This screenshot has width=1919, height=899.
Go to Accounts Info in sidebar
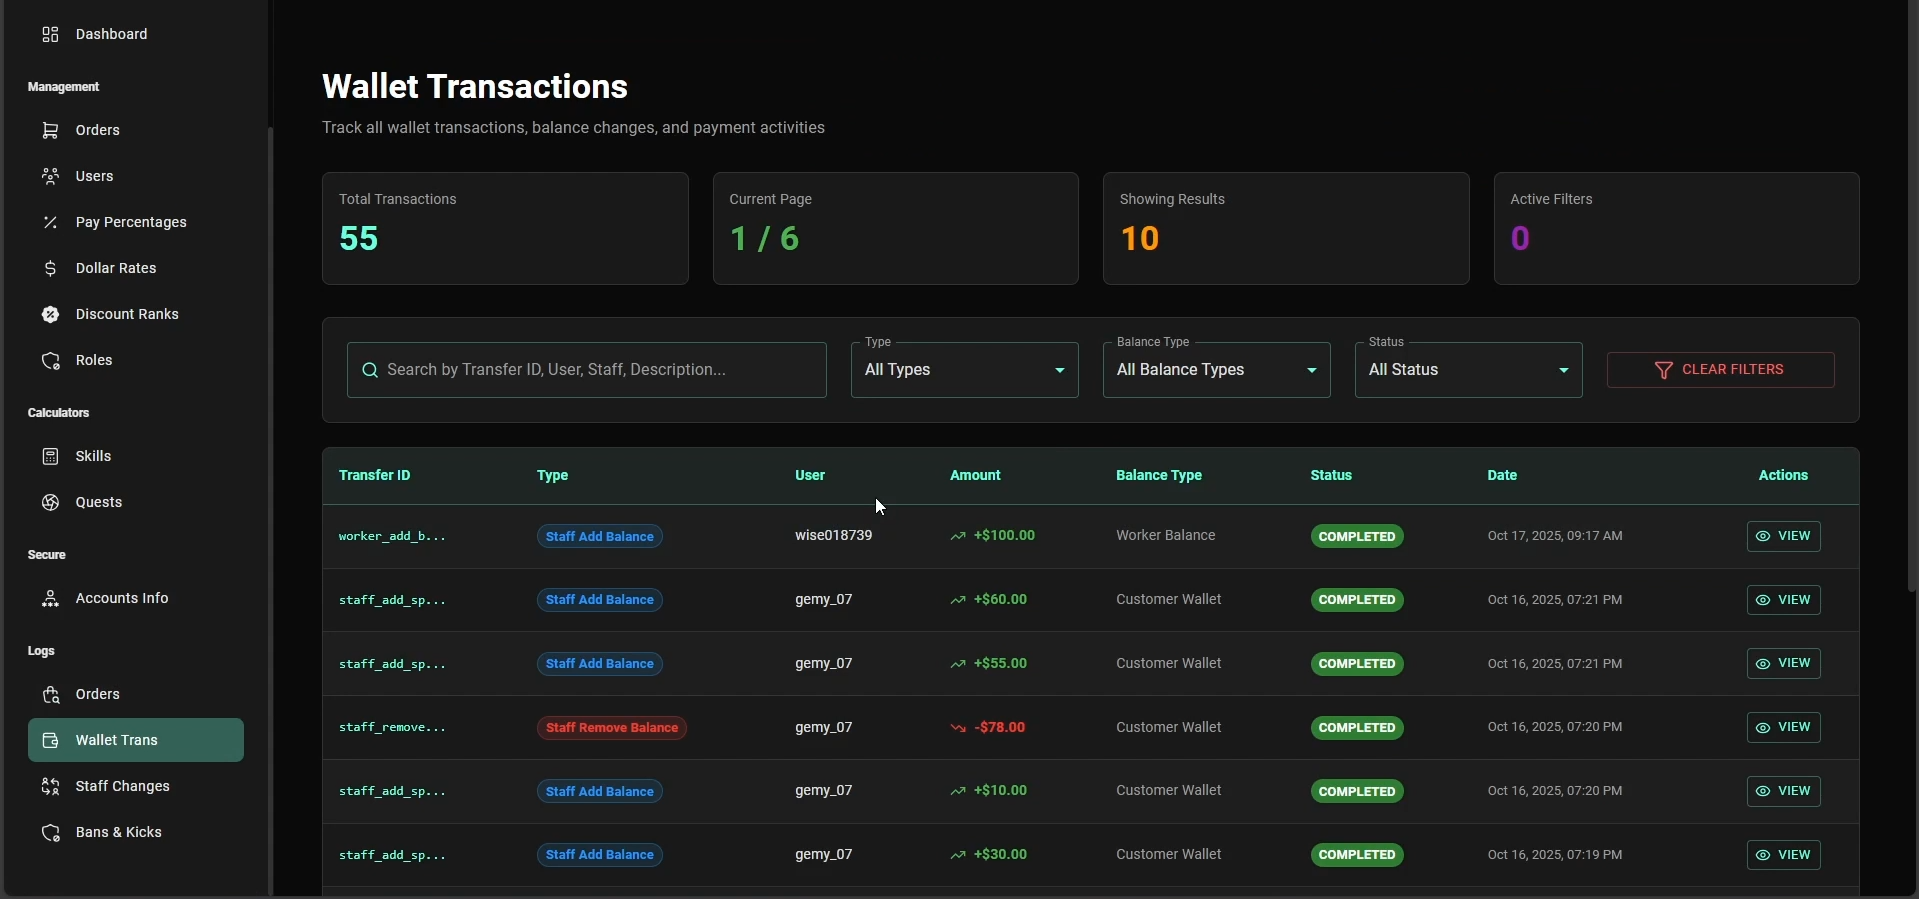coord(122,599)
